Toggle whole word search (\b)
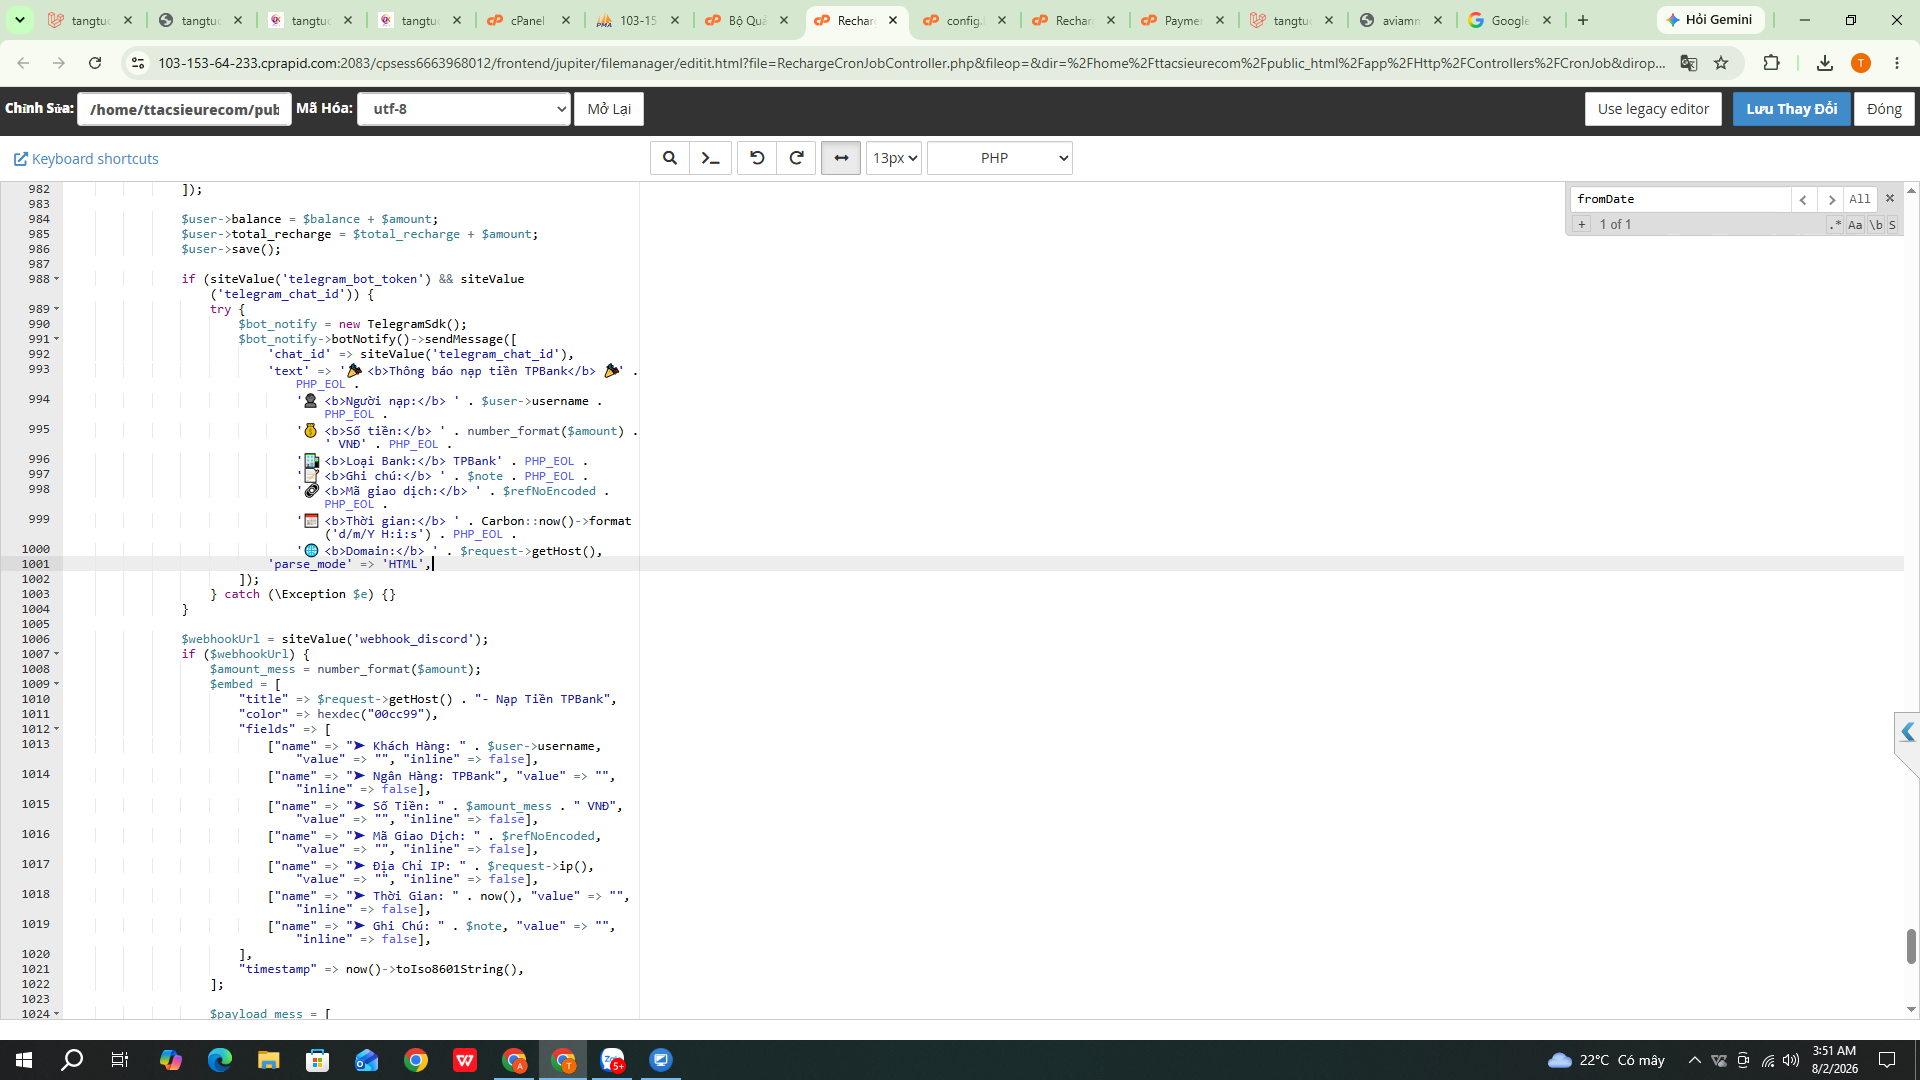The height and width of the screenshot is (1080, 1920). coord(1876,225)
